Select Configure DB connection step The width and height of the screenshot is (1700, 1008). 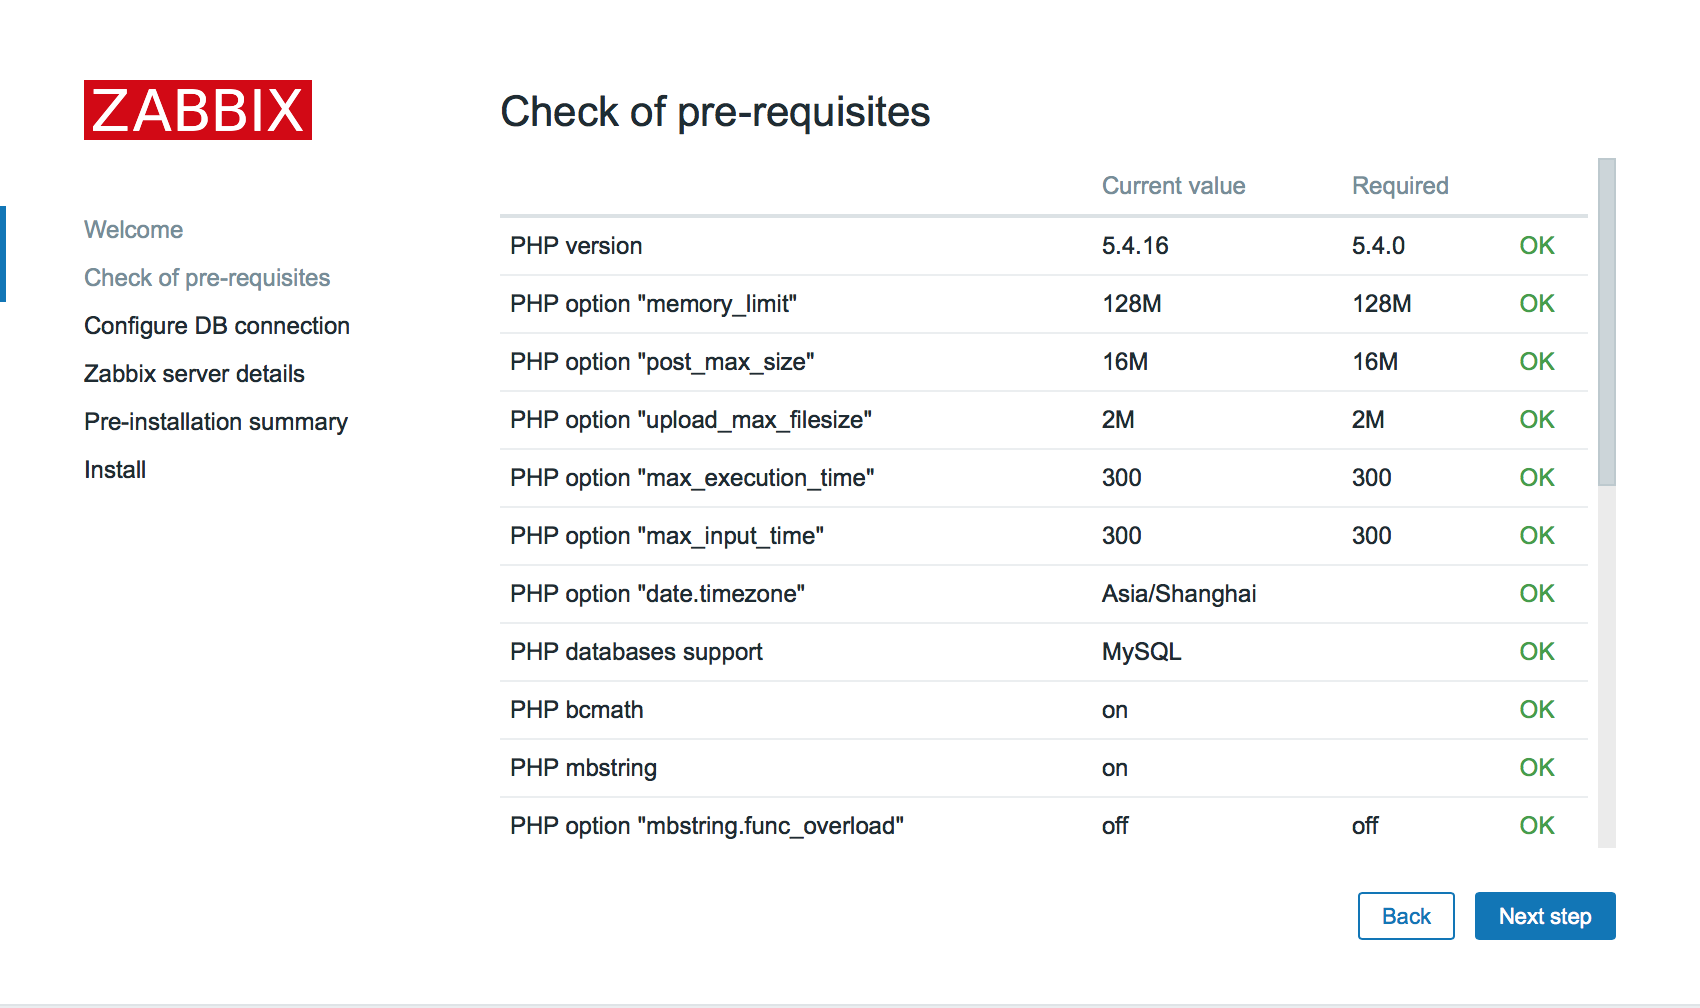tap(217, 326)
